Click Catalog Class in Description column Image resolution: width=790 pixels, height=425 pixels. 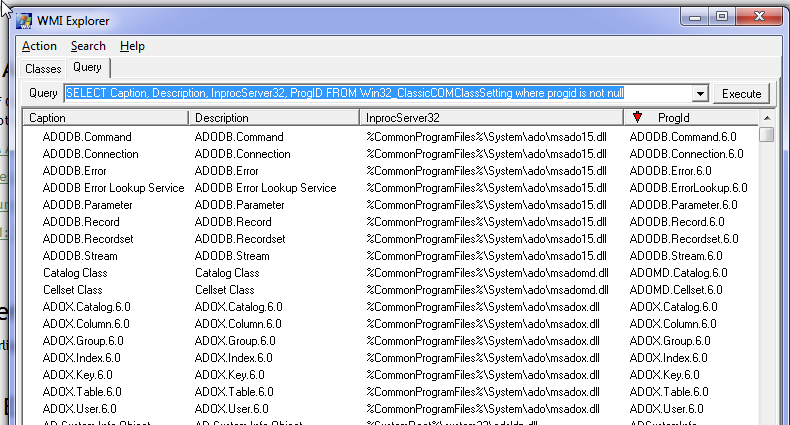pyautogui.click(x=227, y=273)
